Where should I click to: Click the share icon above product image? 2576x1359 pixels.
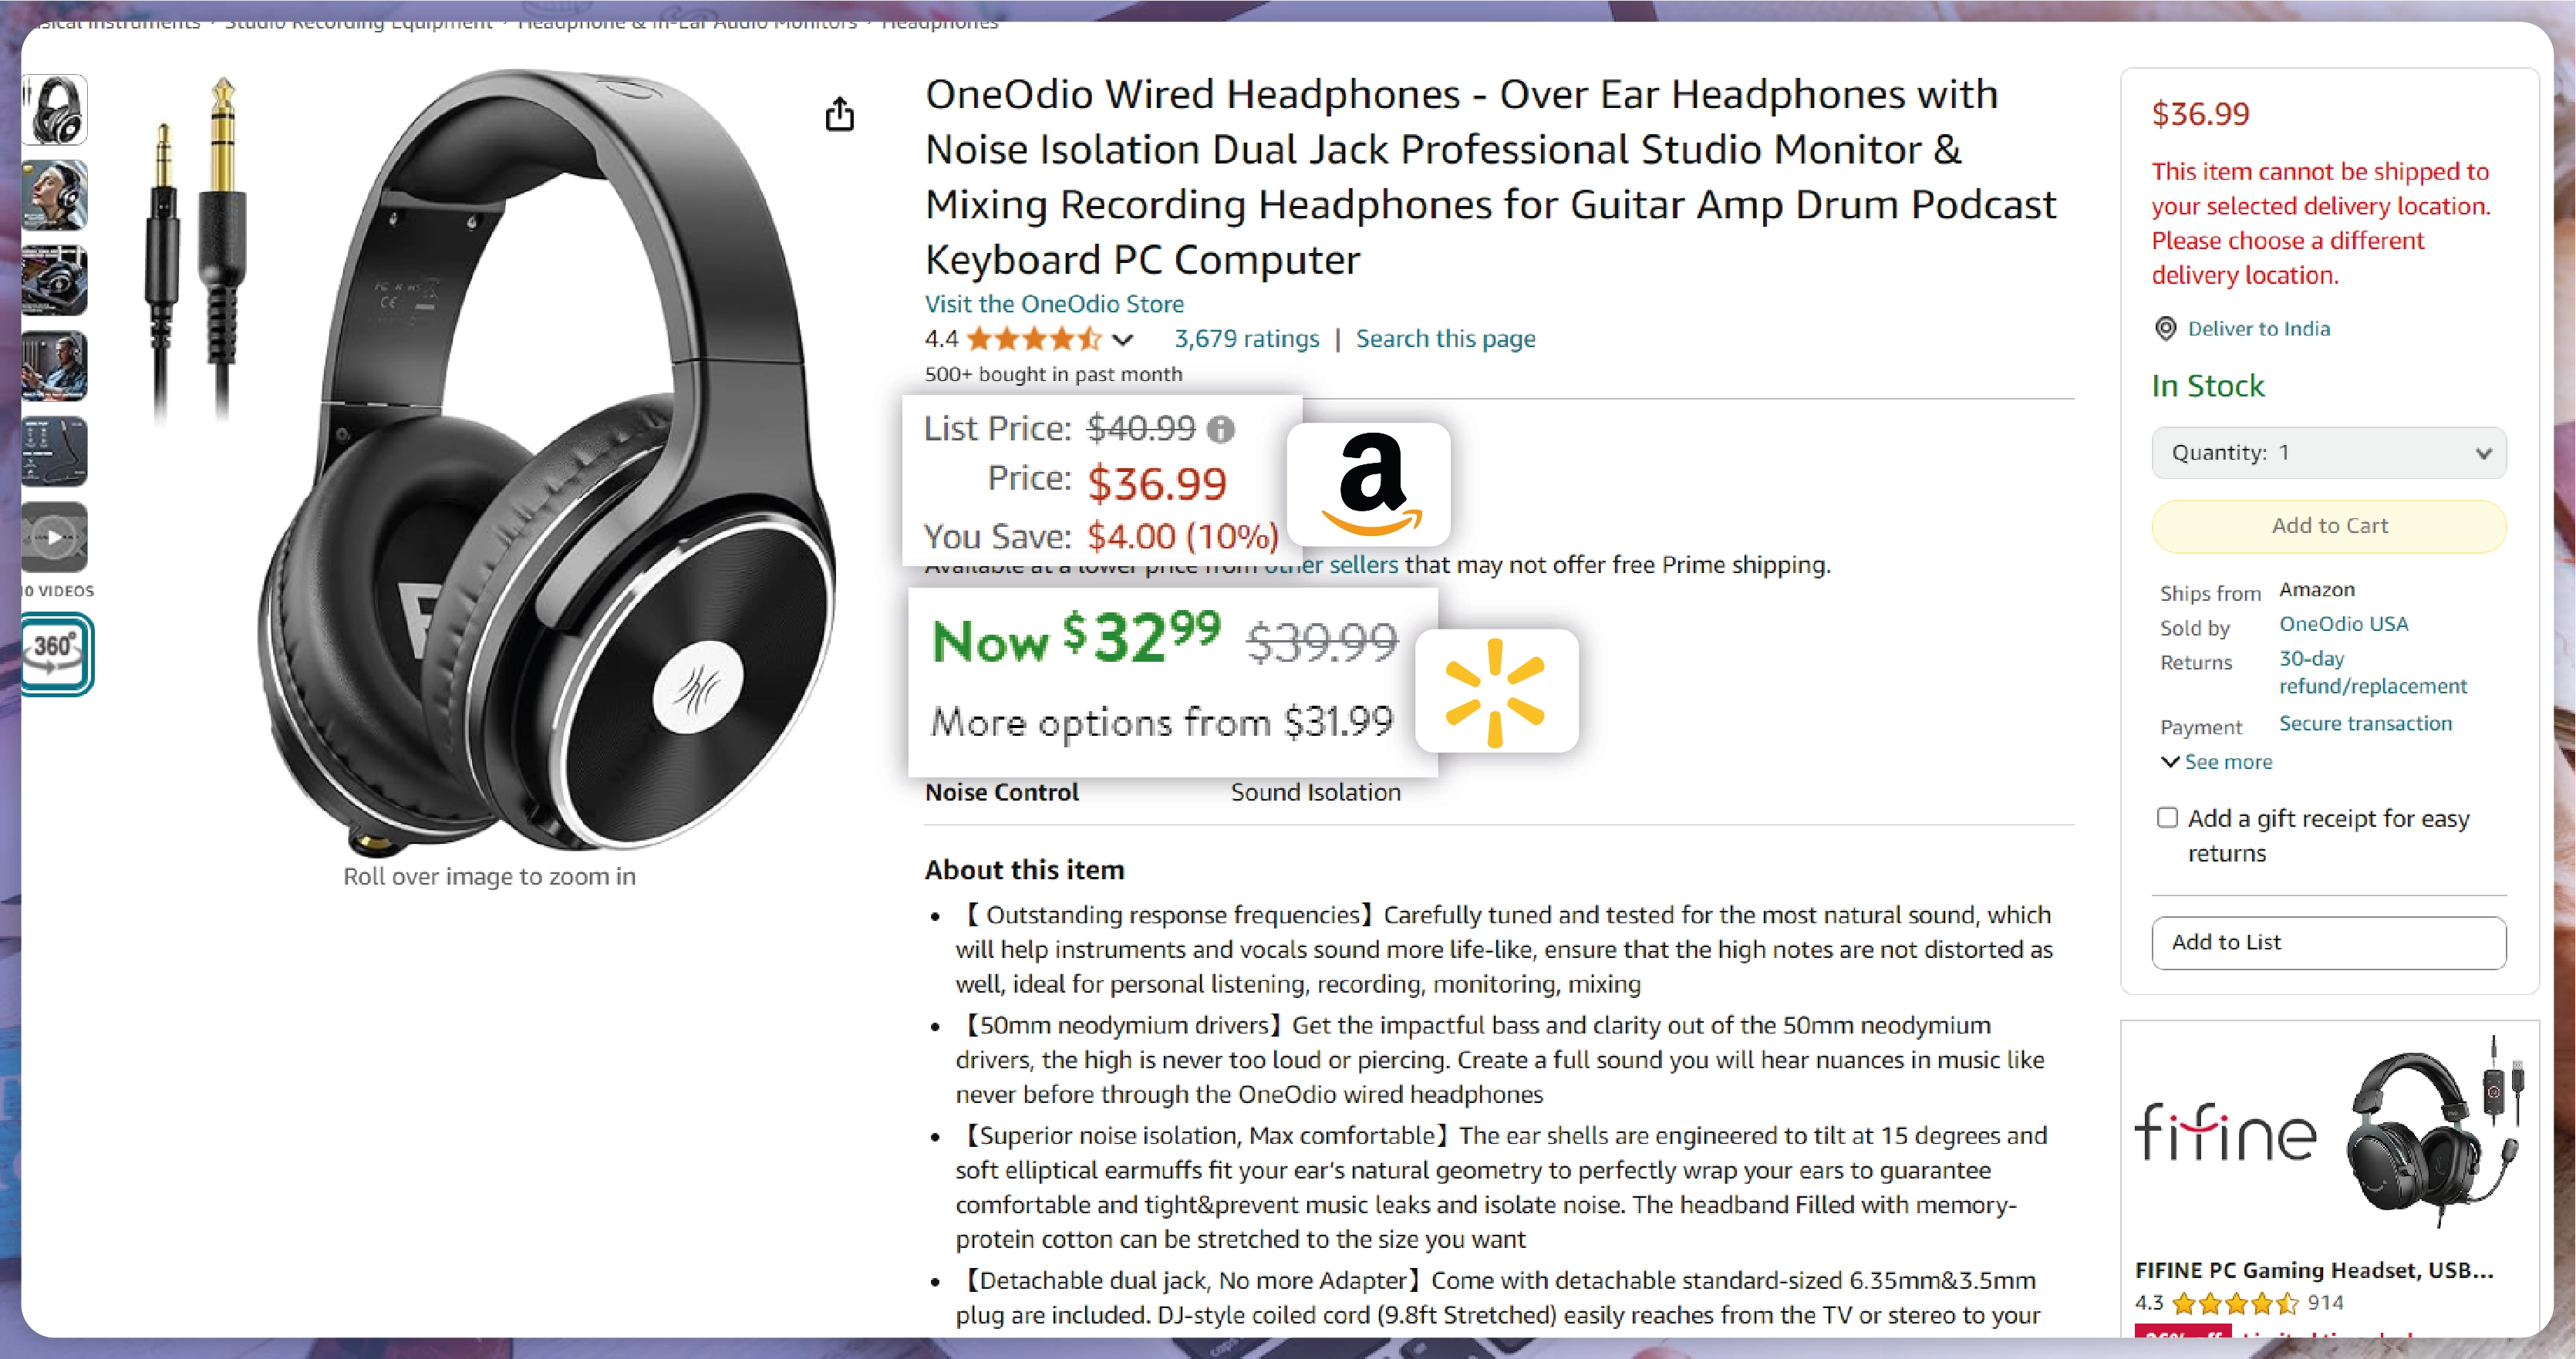[x=840, y=115]
